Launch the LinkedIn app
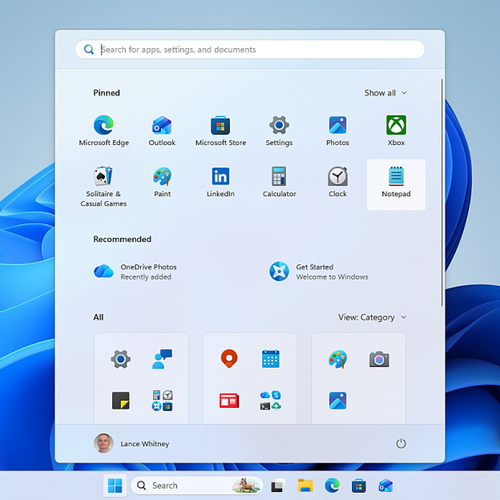Image resolution: width=500 pixels, height=500 pixels. point(221,182)
